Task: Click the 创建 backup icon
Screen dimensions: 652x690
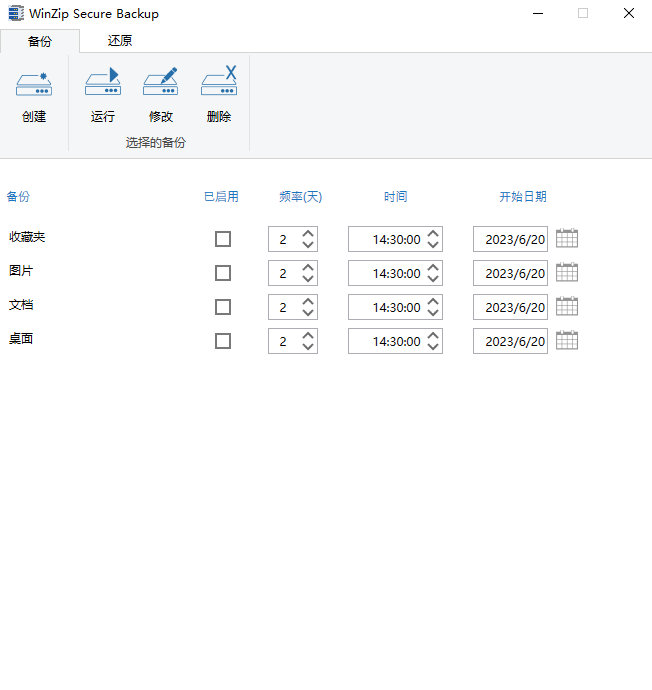Action: click(34, 85)
